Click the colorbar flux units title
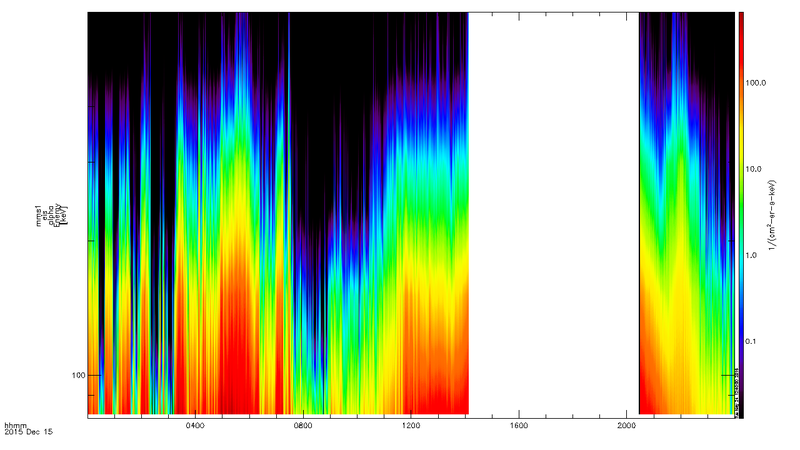Viewport: 800px width, 450px height. pyautogui.click(x=775, y=213)
